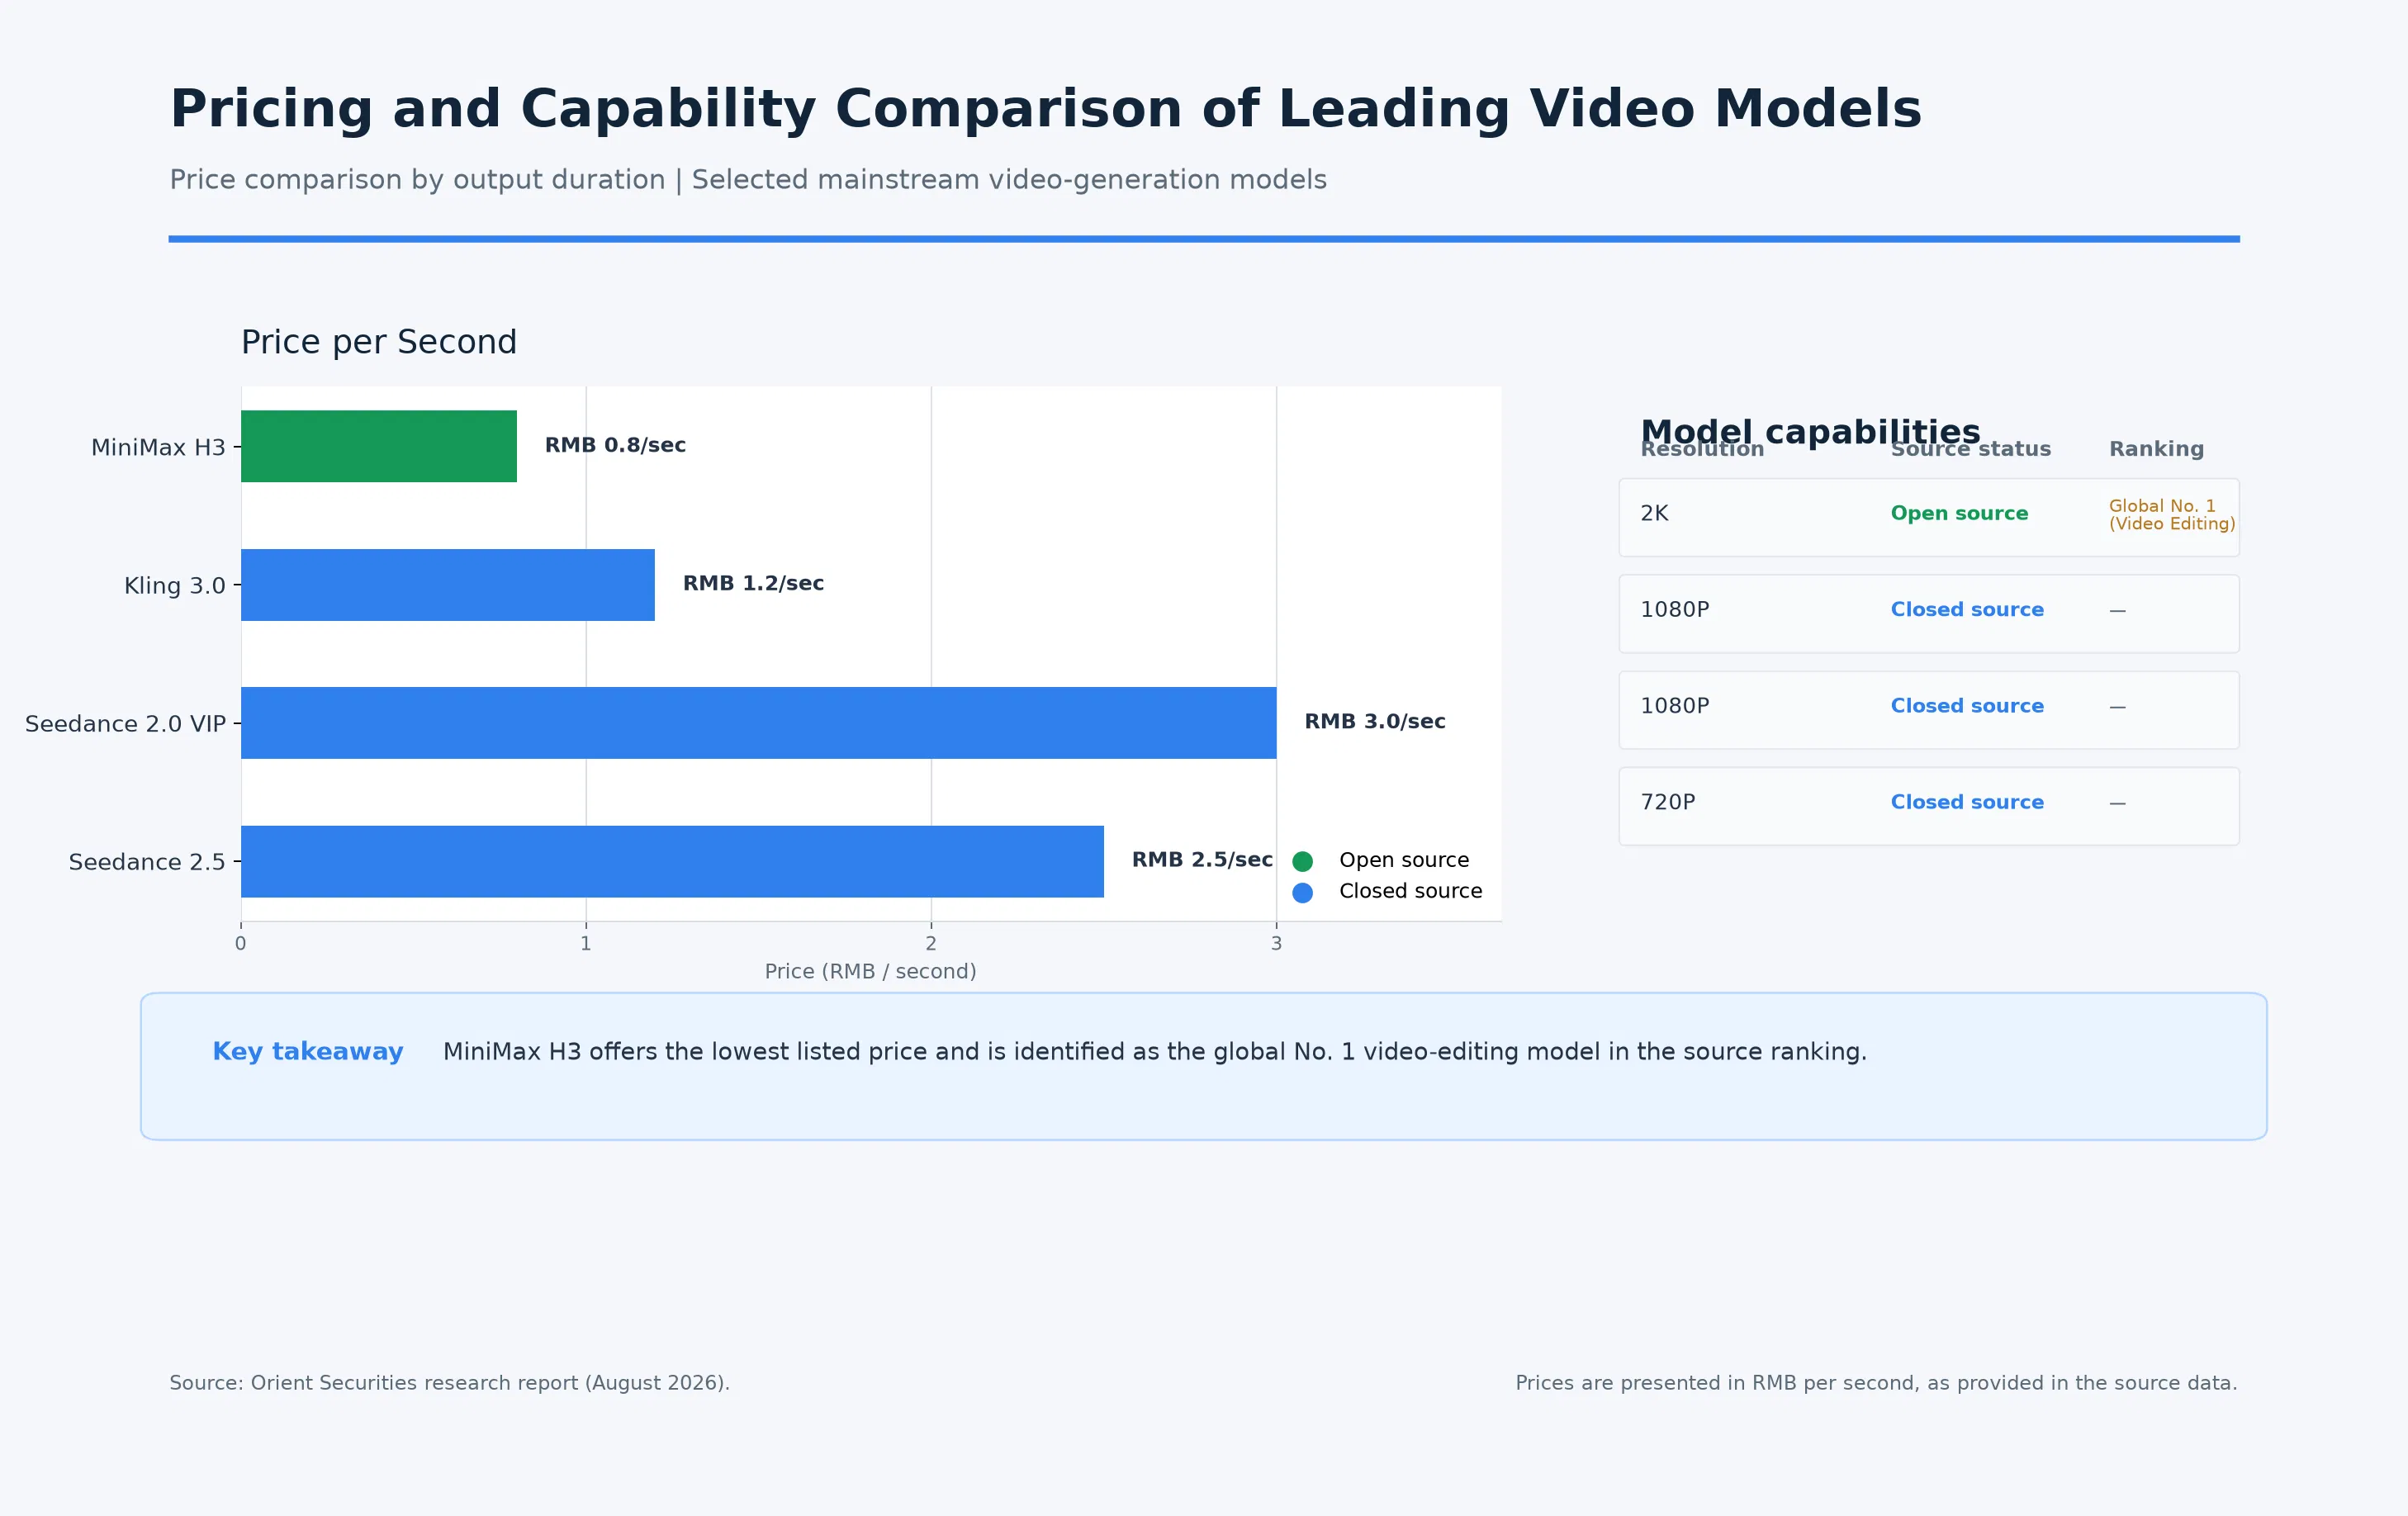Select the 2K resolution capability row

(x=1929, y=517)
